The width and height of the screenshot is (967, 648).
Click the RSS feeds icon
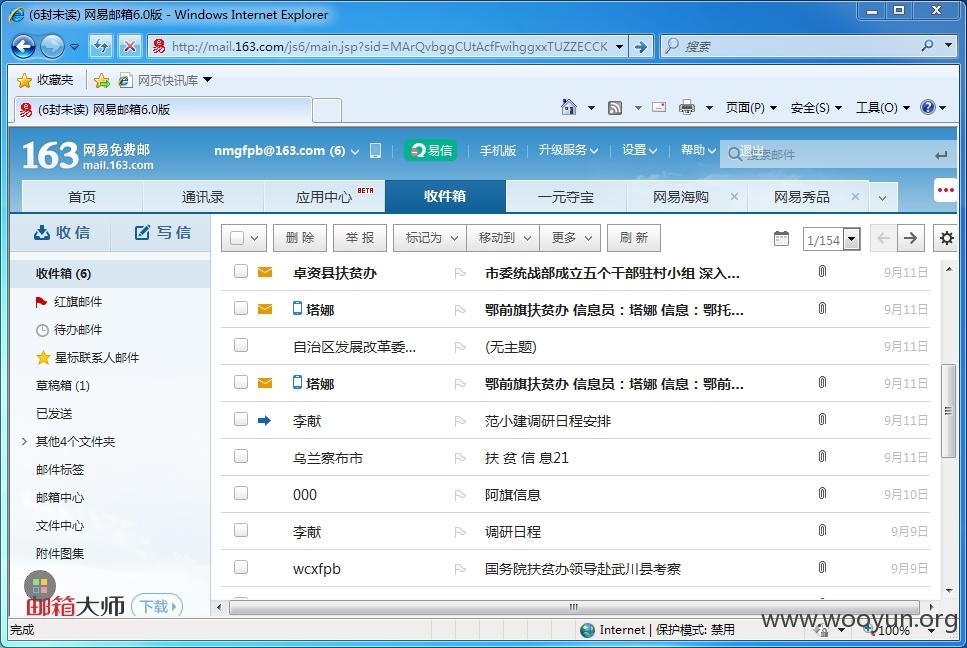(615, 108)
